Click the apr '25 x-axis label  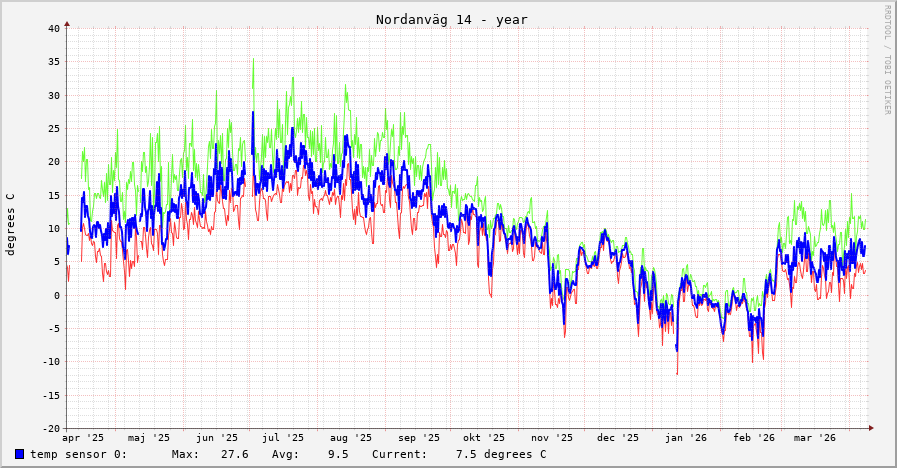click(x=83, y=438)
